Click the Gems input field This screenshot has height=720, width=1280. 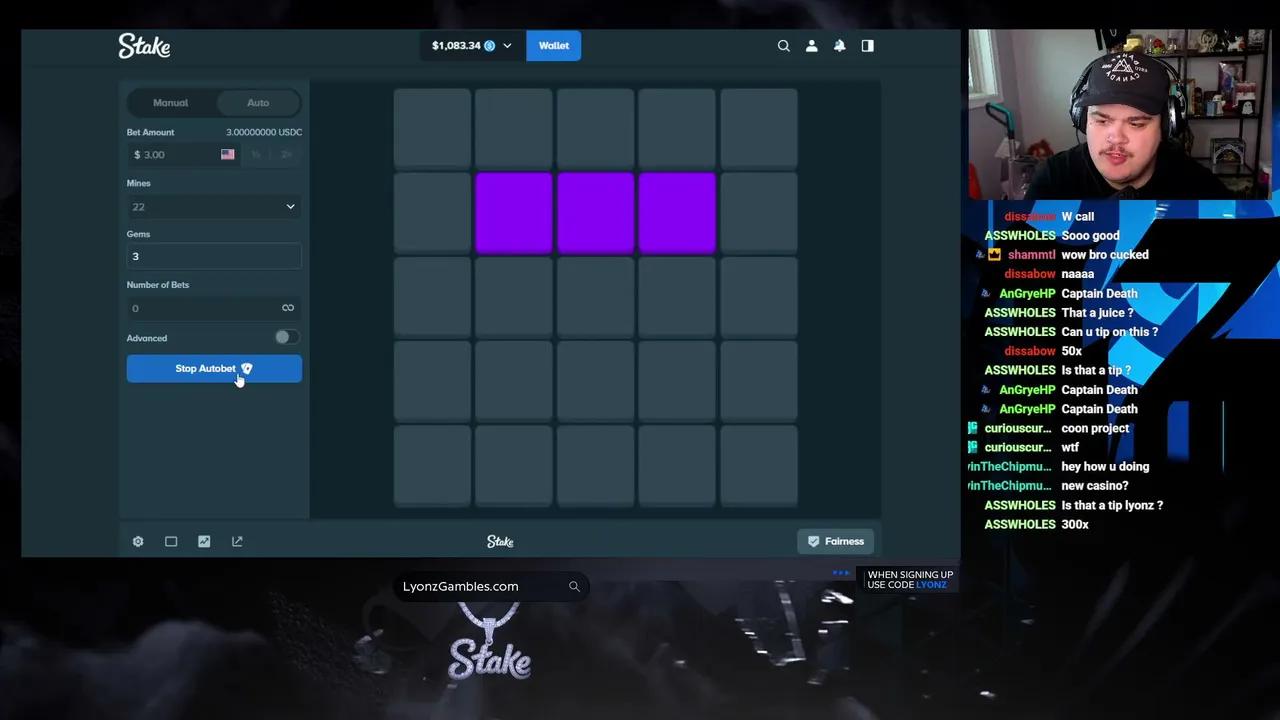pyautogui.click(x=214, y=256)
